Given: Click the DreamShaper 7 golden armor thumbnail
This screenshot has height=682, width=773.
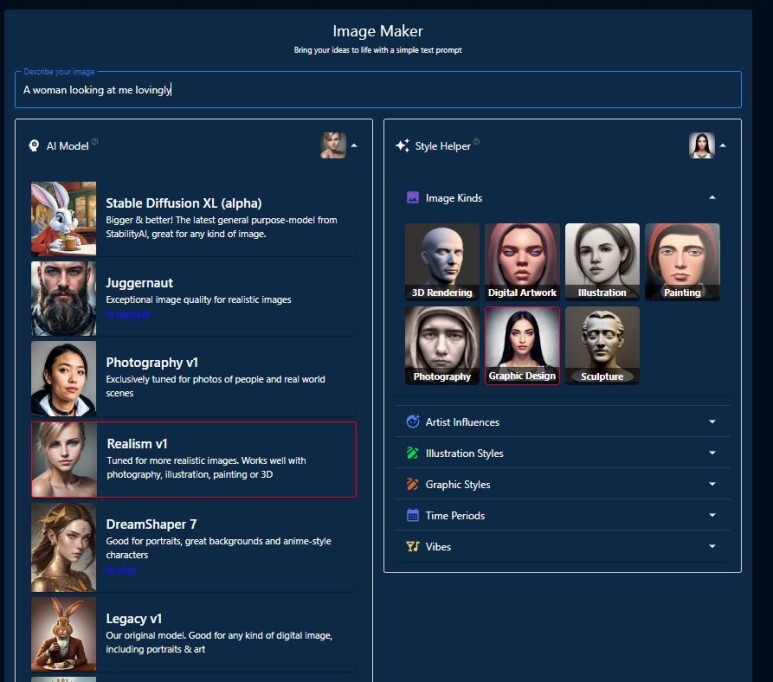Looking at the screenshot, I should pyautogui.click(x=64, y=547).
